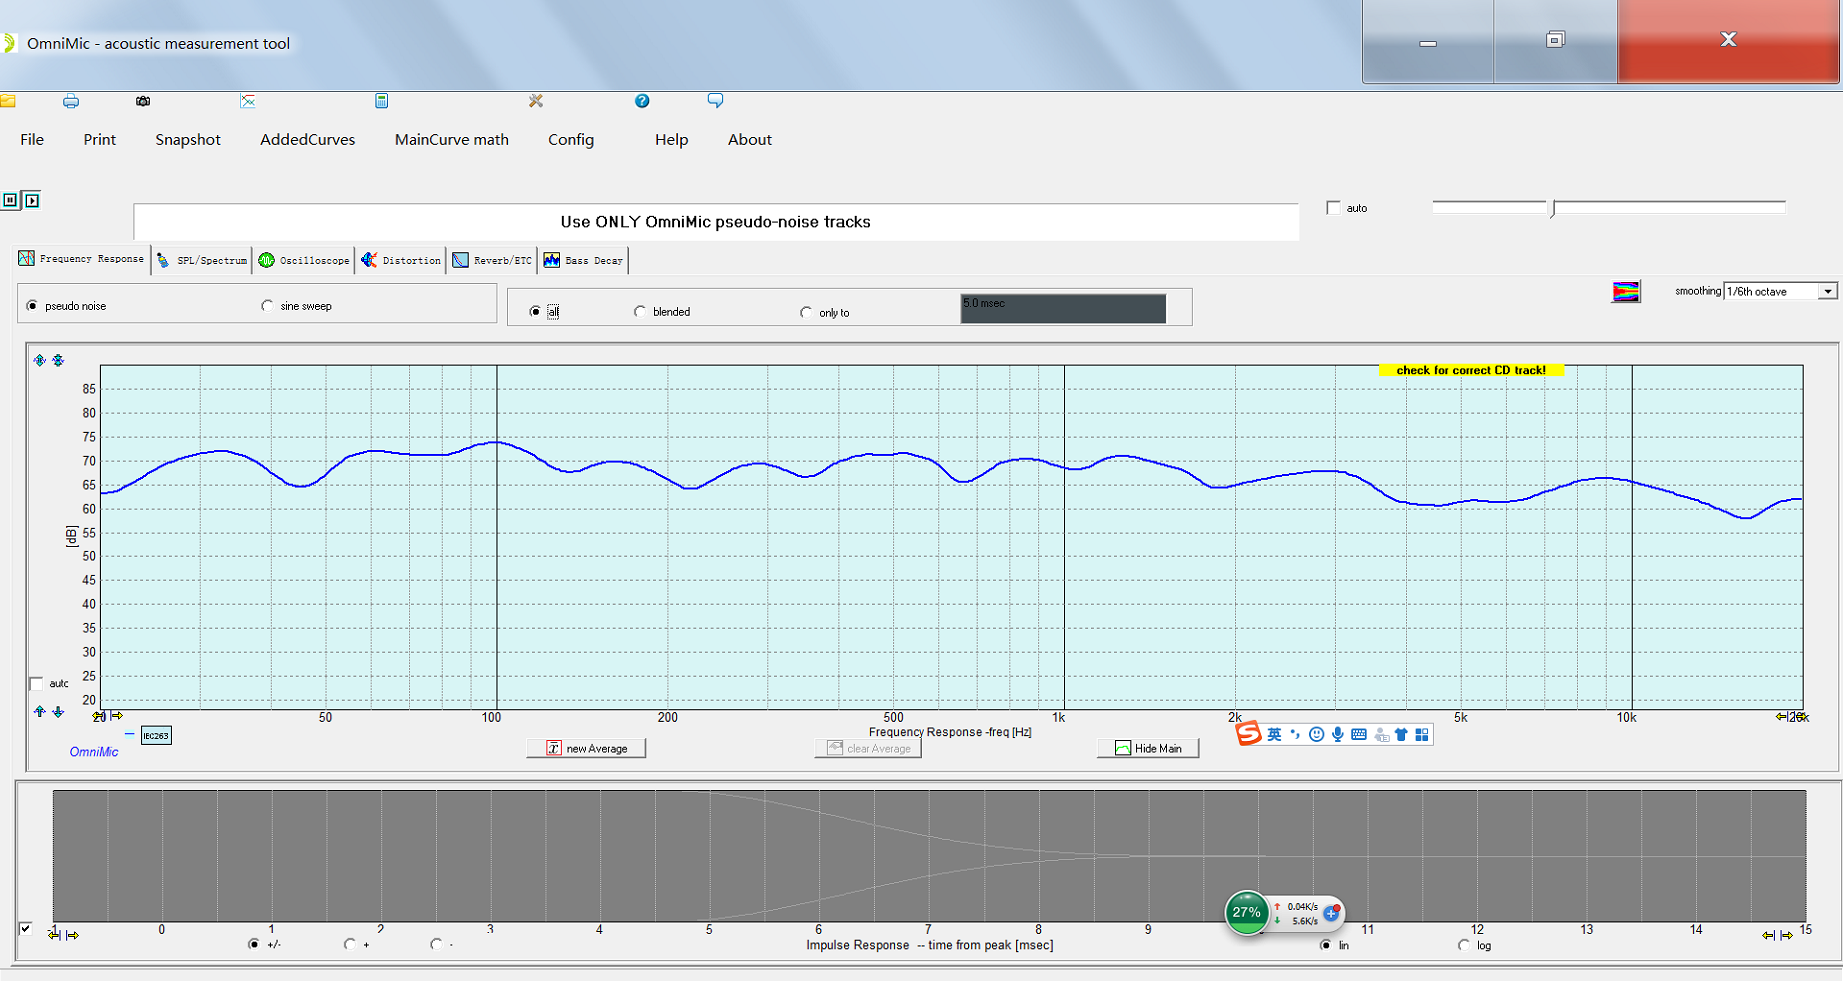Open the Print menu
The width and height of the screenshot is (1843, 981).
[99, 140]
